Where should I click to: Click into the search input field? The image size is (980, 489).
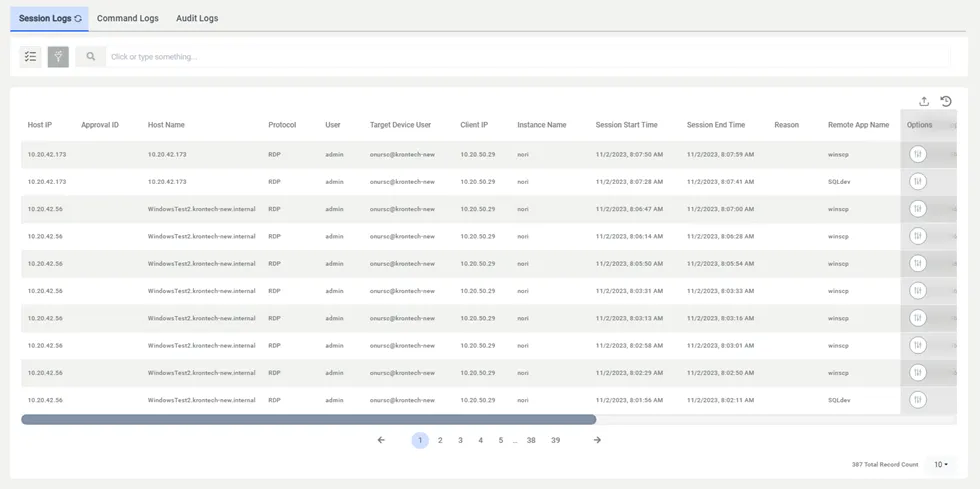(528, 57)
